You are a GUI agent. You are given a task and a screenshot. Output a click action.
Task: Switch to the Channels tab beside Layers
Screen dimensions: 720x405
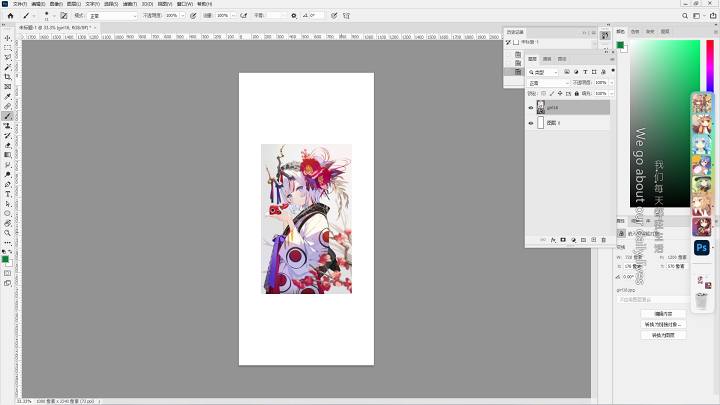pos(547,59)
